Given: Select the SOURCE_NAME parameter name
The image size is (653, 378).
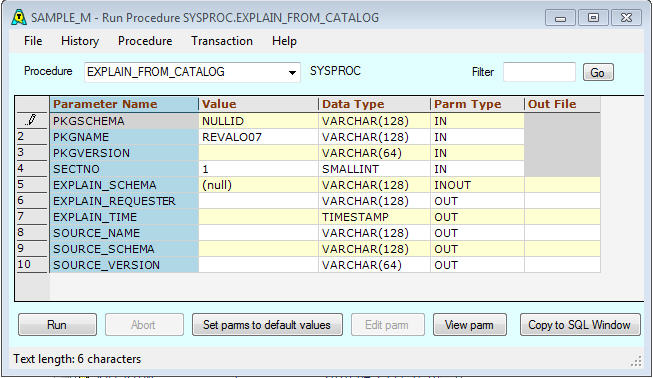Looking at the screenshot, I should 124,233.
